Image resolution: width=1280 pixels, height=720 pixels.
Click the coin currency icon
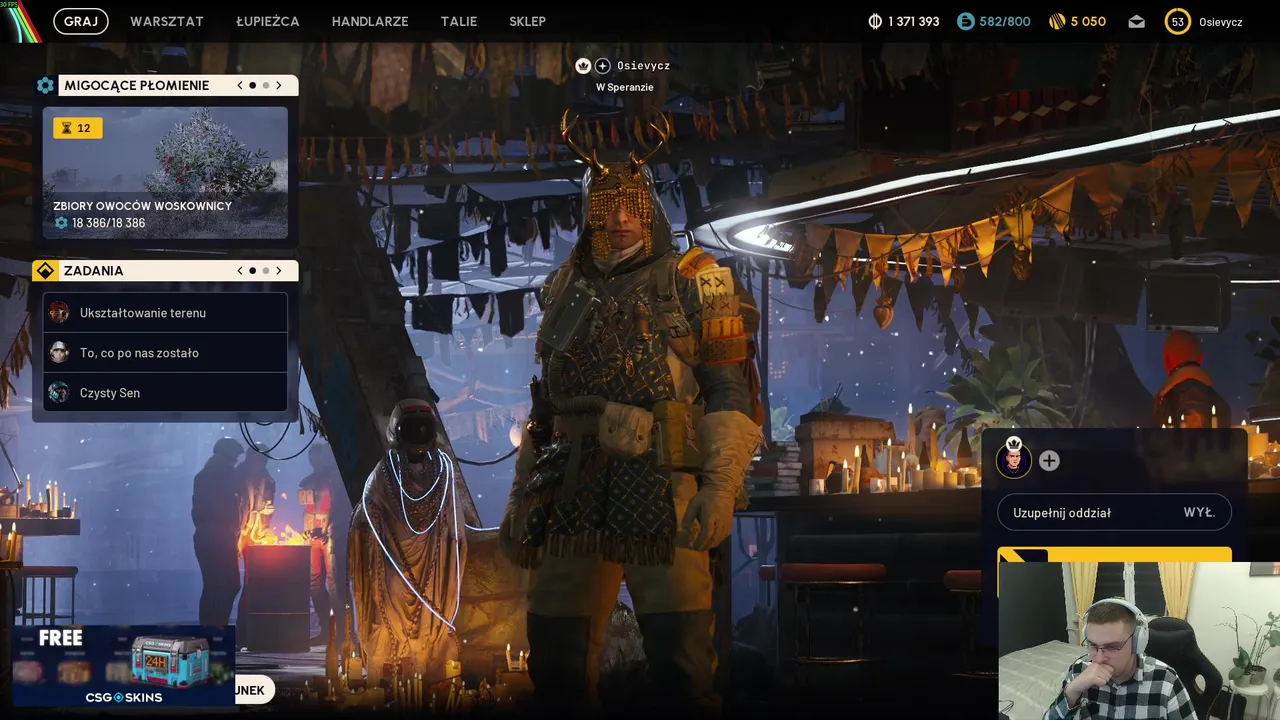[x=875, y=21]
